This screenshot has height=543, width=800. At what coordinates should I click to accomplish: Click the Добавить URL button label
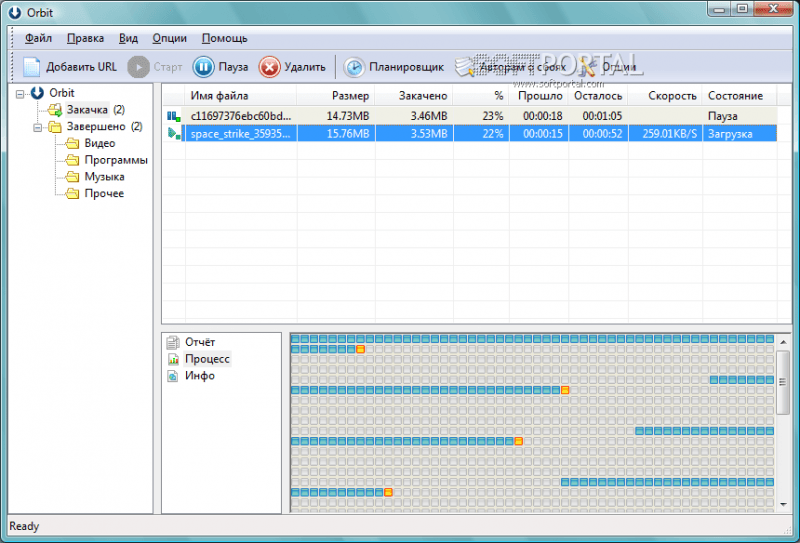[x=82, y=67]
